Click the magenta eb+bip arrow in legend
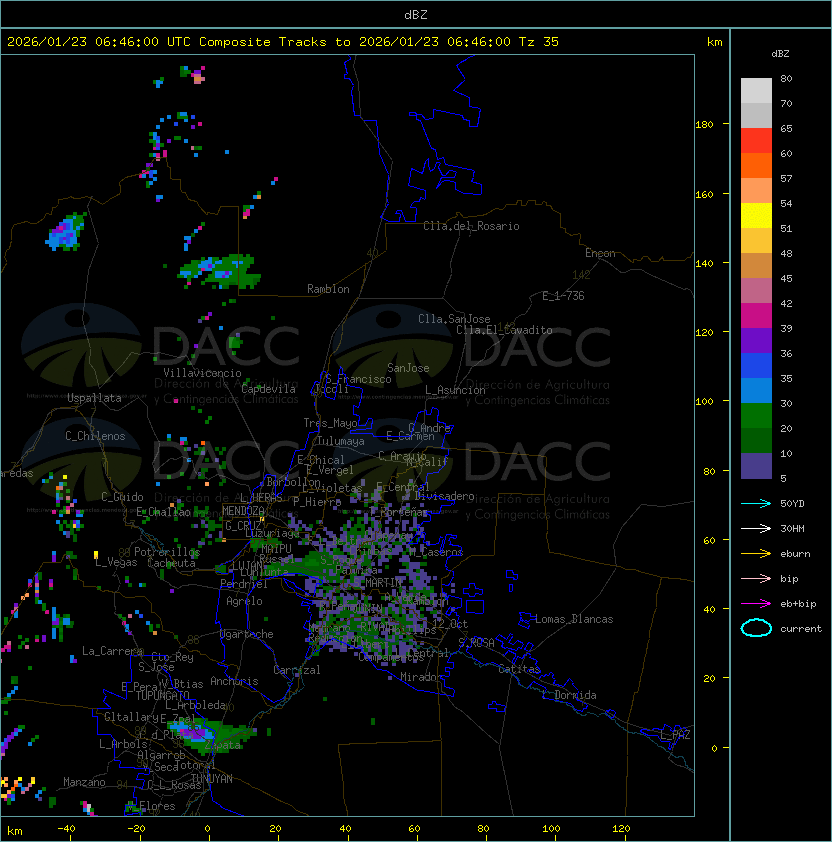 (756, 604)
